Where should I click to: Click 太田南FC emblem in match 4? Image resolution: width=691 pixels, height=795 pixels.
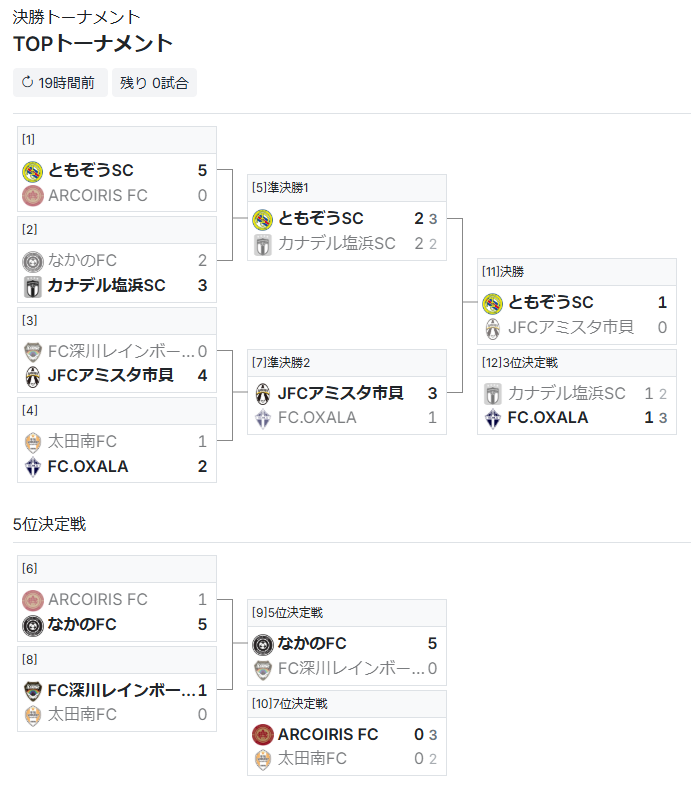click(x=32, y=442)
